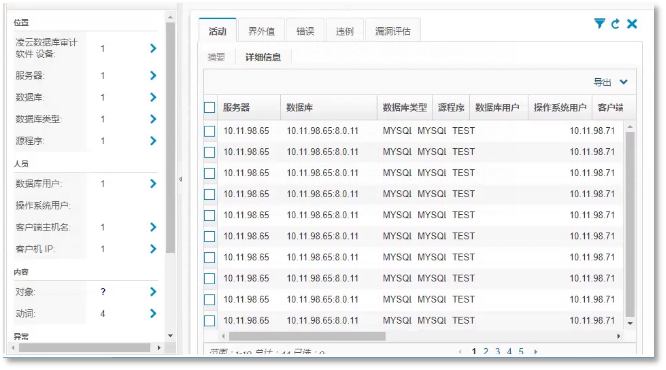The image size is (666, 370).
Task: Check the last visible row's checkbox
Action: tap(209, 320)
